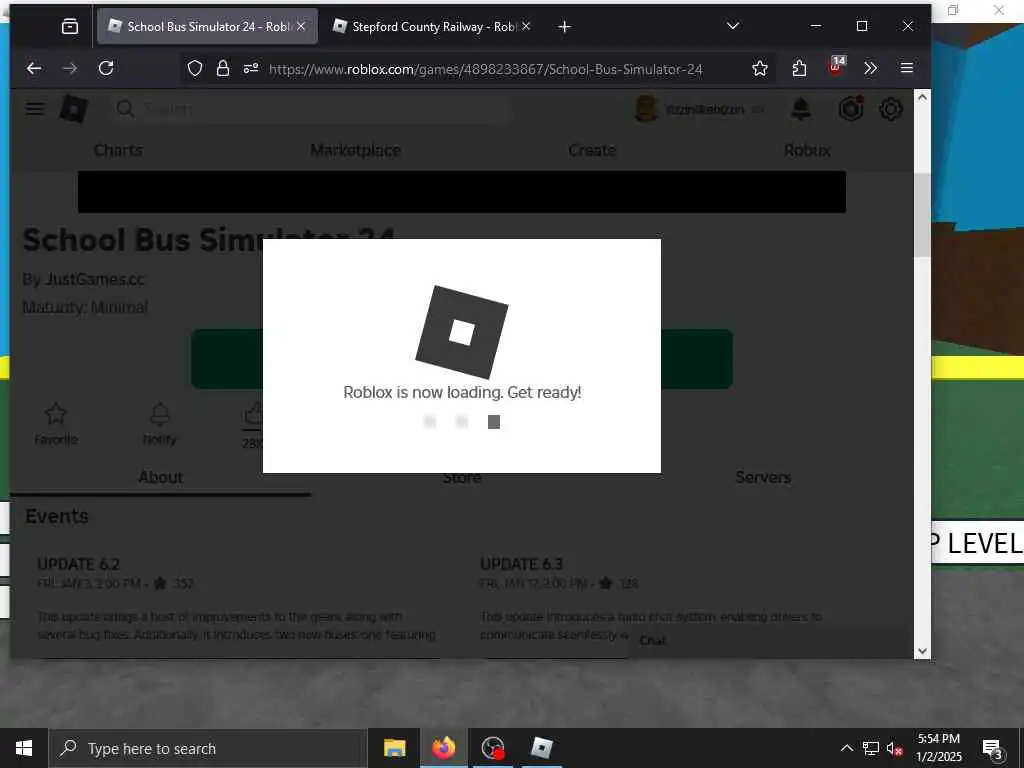Click the roblox.com URL address field
The height and width of the screenshot is (768, 1024).
coord(485,69)
